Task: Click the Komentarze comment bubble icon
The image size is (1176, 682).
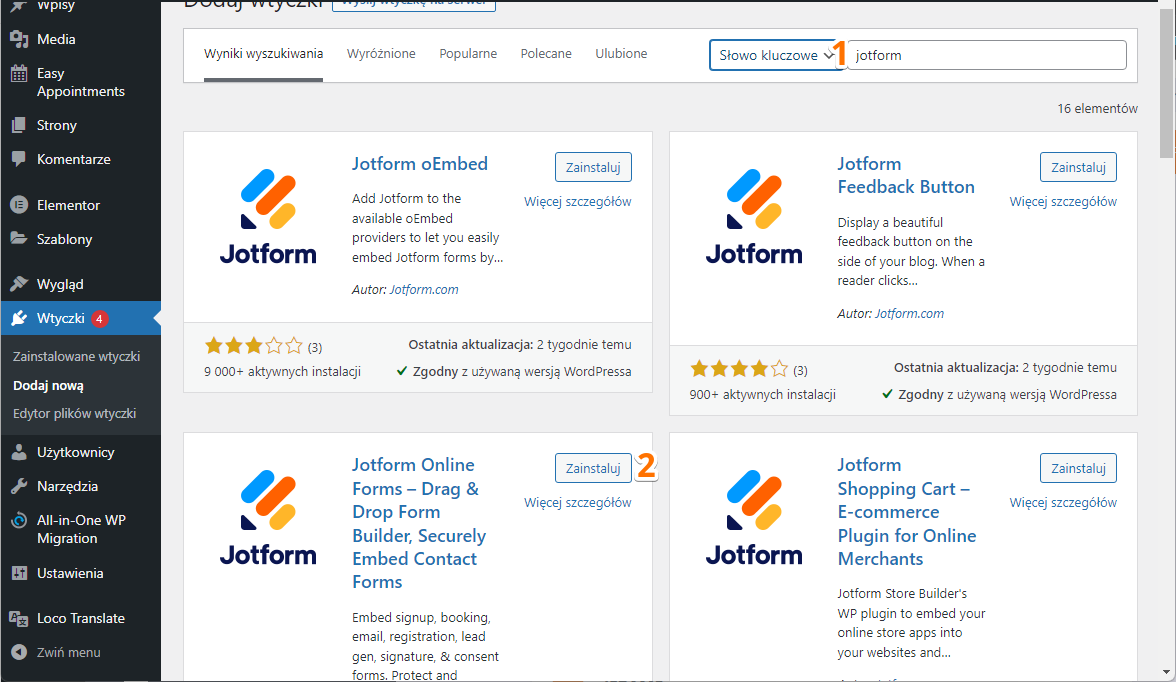Action: click(x=20, y=159)
